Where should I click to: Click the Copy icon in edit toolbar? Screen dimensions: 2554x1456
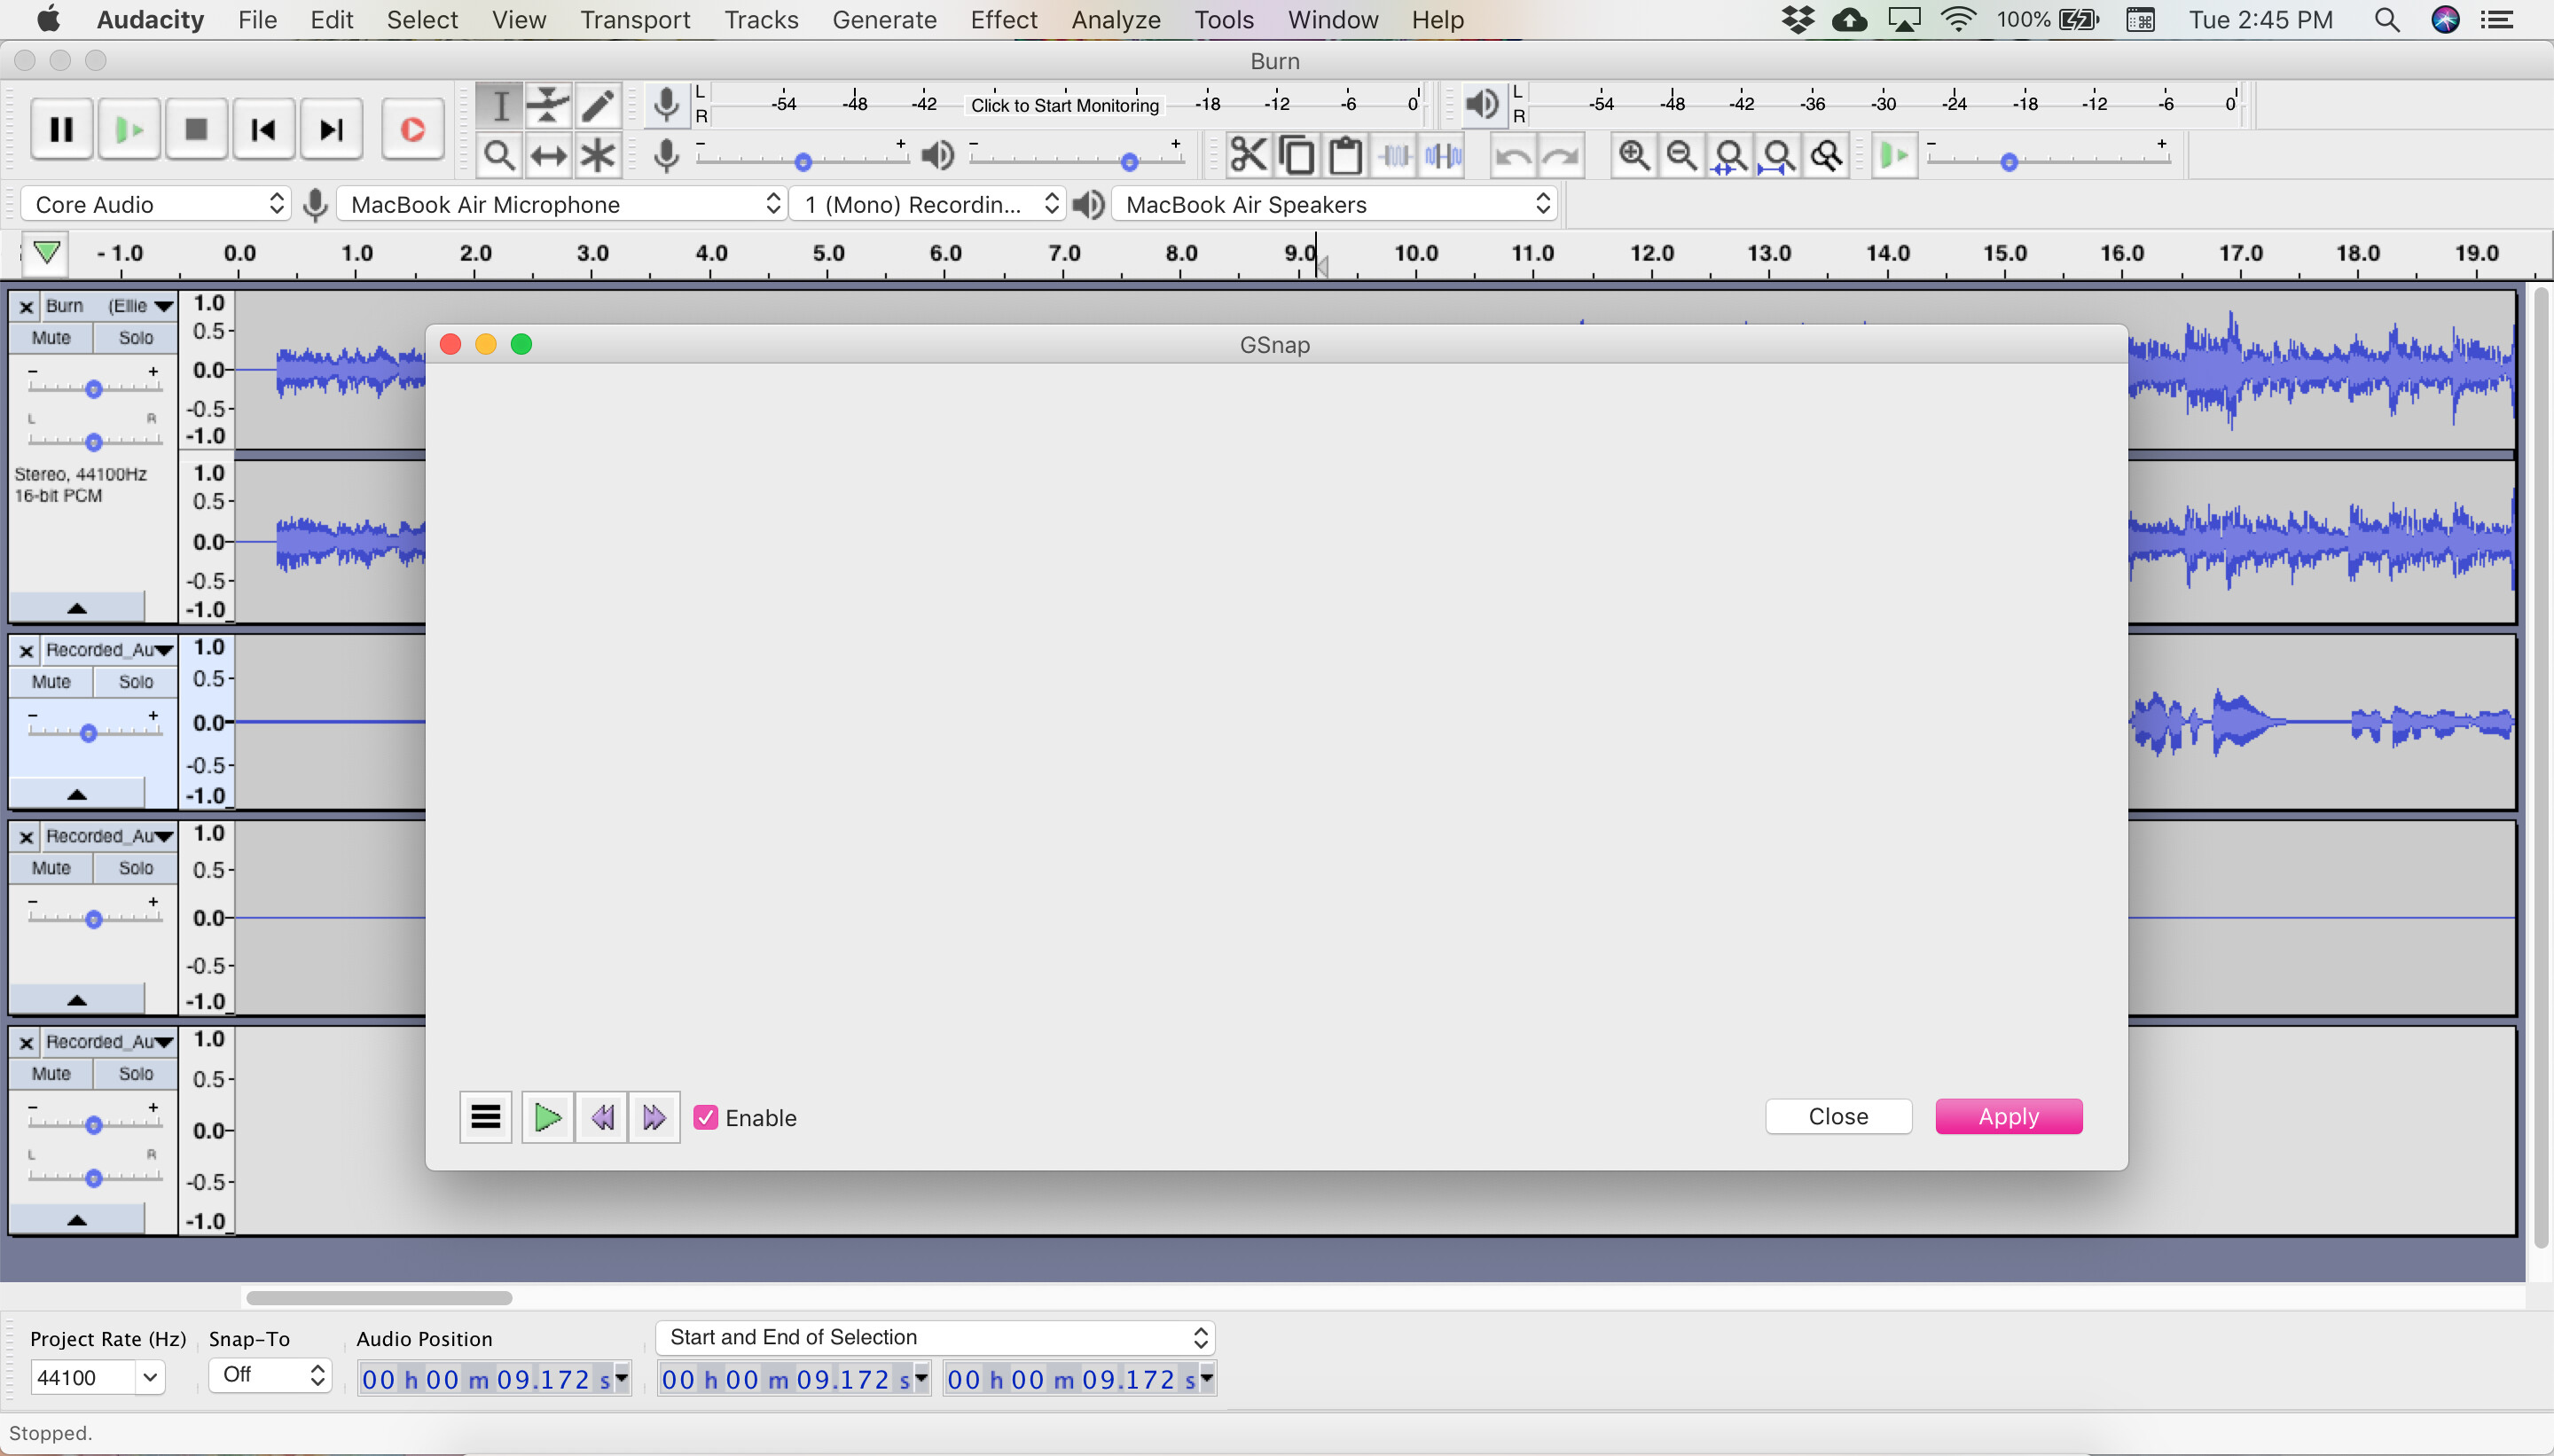coord(1297,155)
